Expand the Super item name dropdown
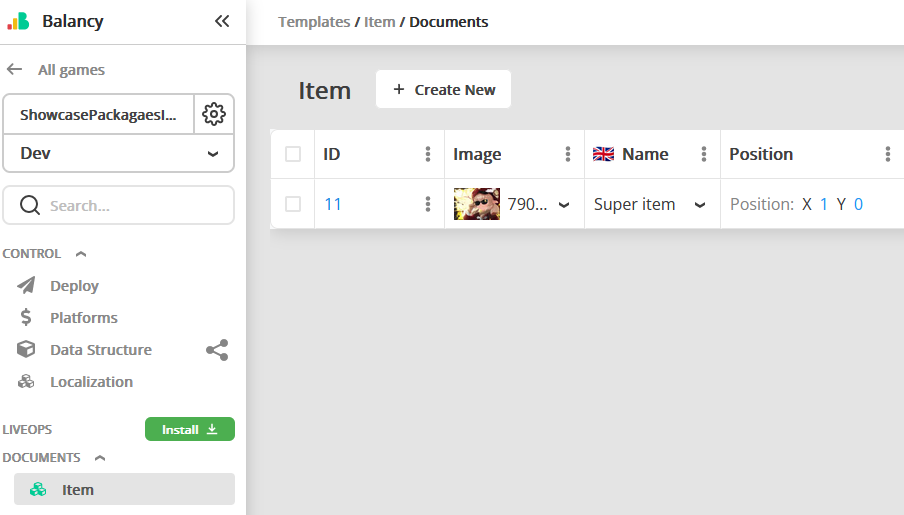904x515 pixels. (700, 205)
